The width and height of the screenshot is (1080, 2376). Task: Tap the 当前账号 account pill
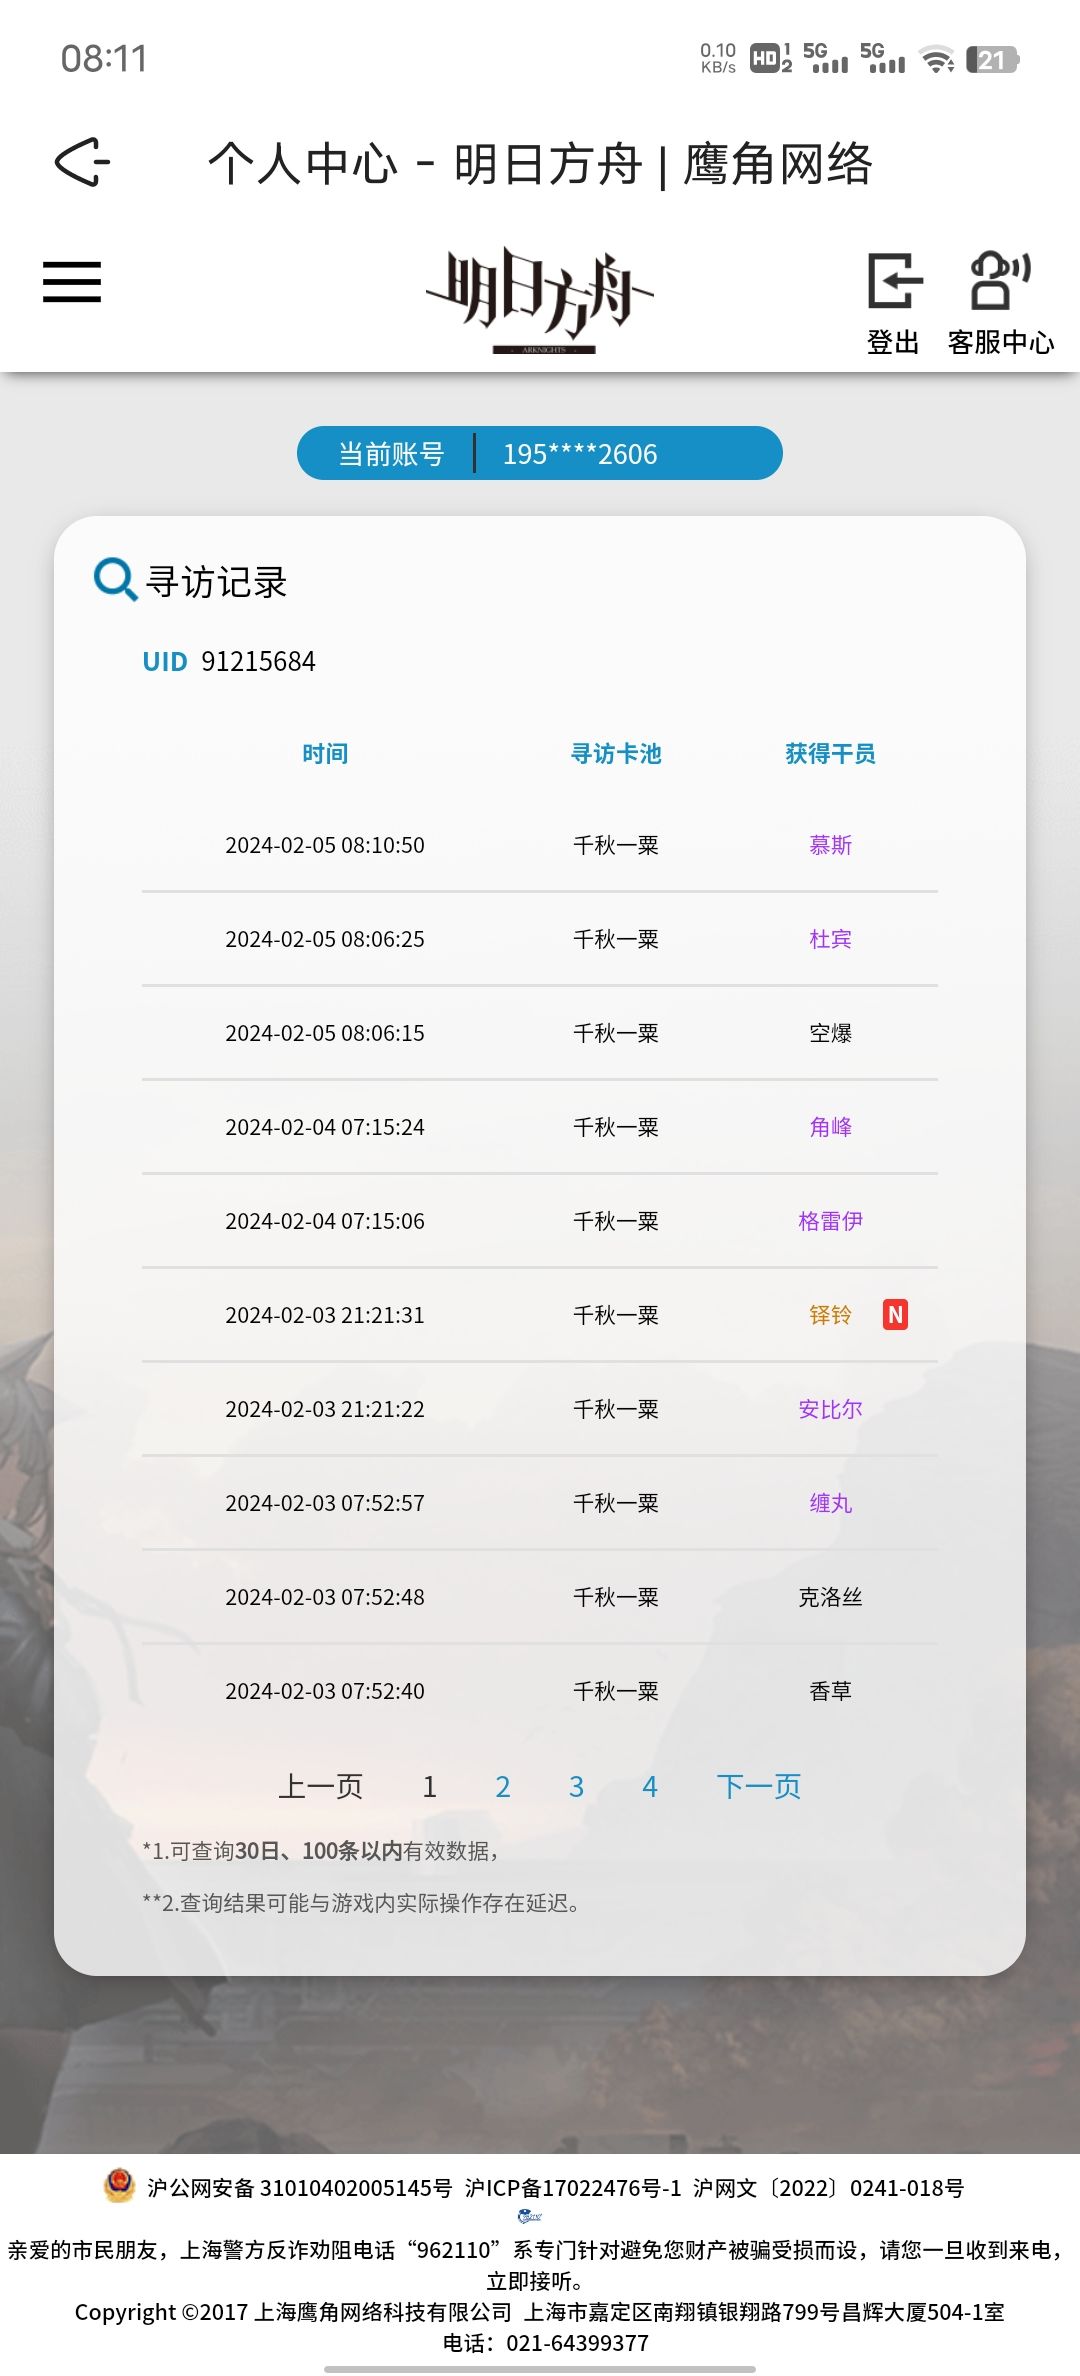pyautogui.click(x=540, y=453)
